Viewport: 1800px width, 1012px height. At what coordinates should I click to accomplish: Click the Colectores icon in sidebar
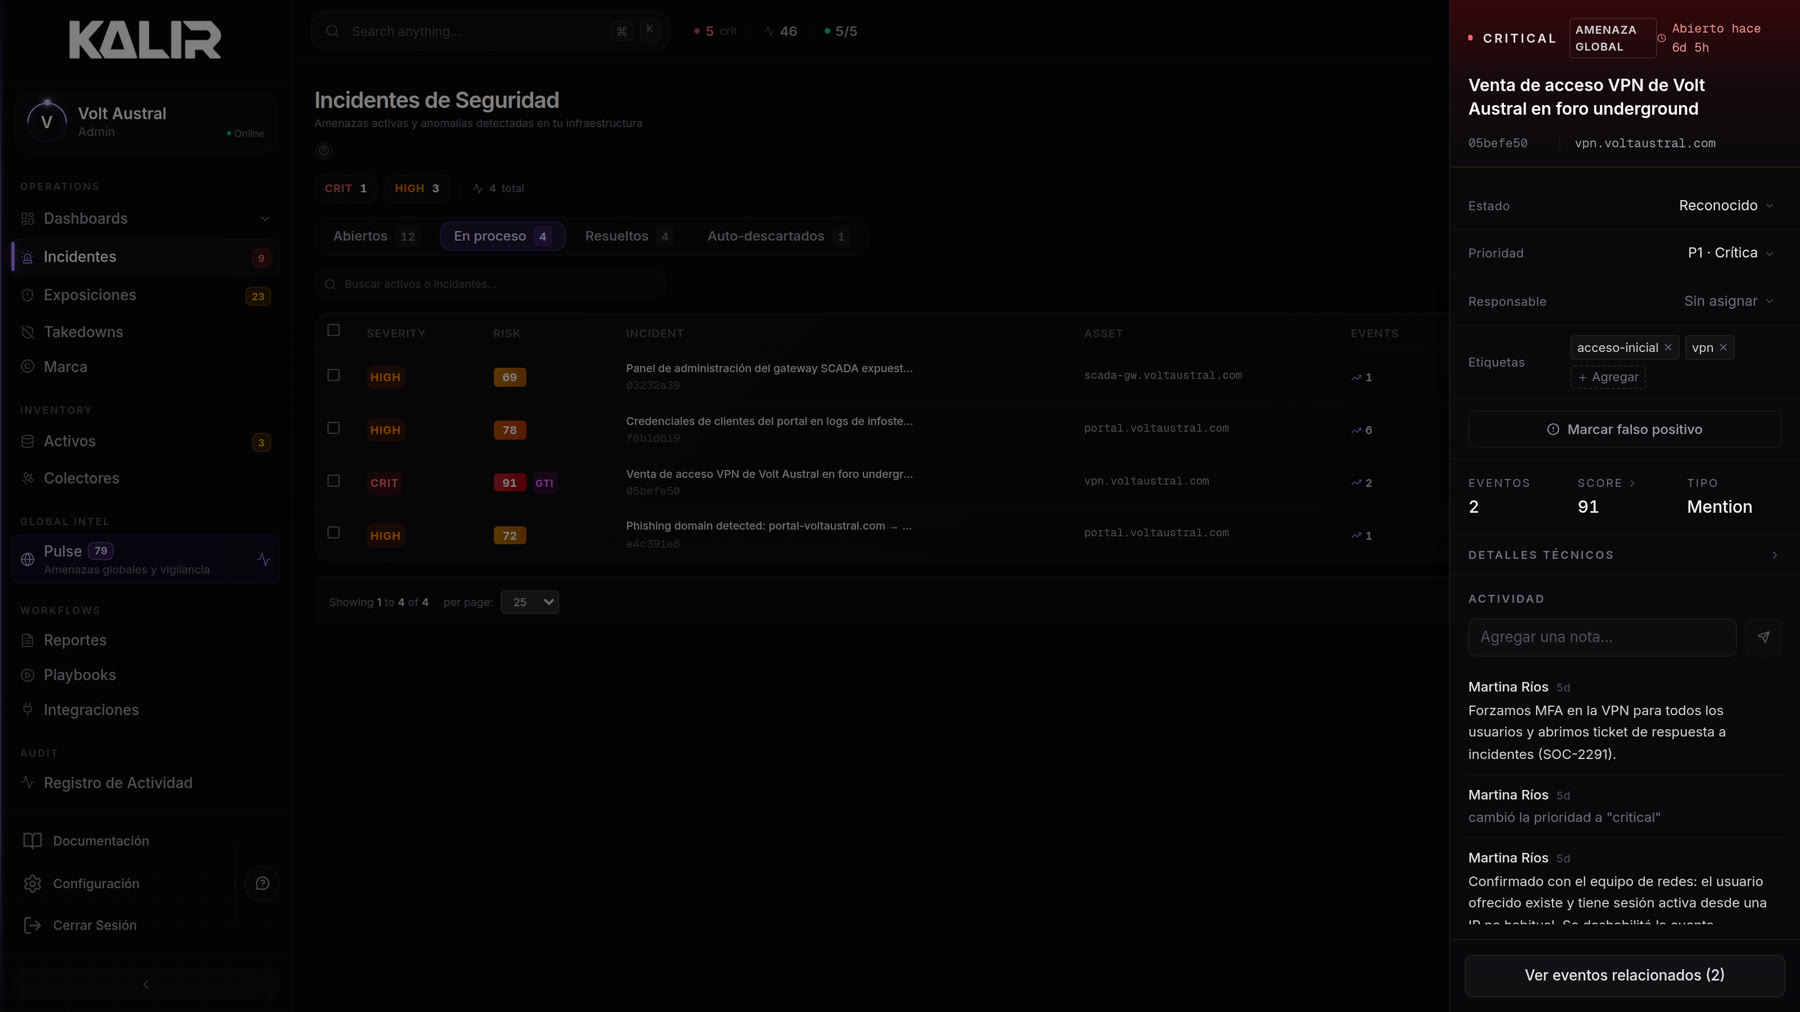tap(28, 479)
